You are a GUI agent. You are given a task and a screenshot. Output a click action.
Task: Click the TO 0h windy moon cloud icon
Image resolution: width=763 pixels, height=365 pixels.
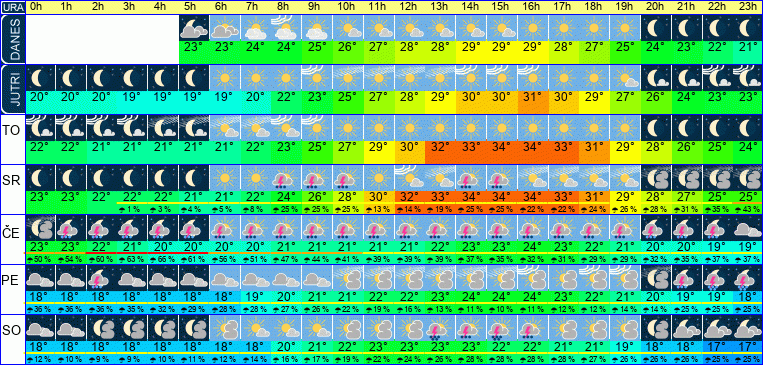[40, 128]
